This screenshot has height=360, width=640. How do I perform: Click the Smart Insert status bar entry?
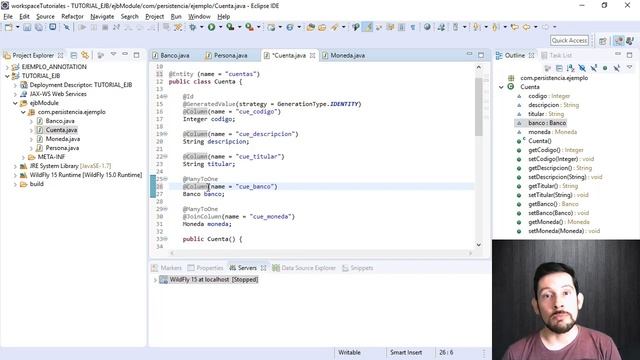click(x=406, y=353)
